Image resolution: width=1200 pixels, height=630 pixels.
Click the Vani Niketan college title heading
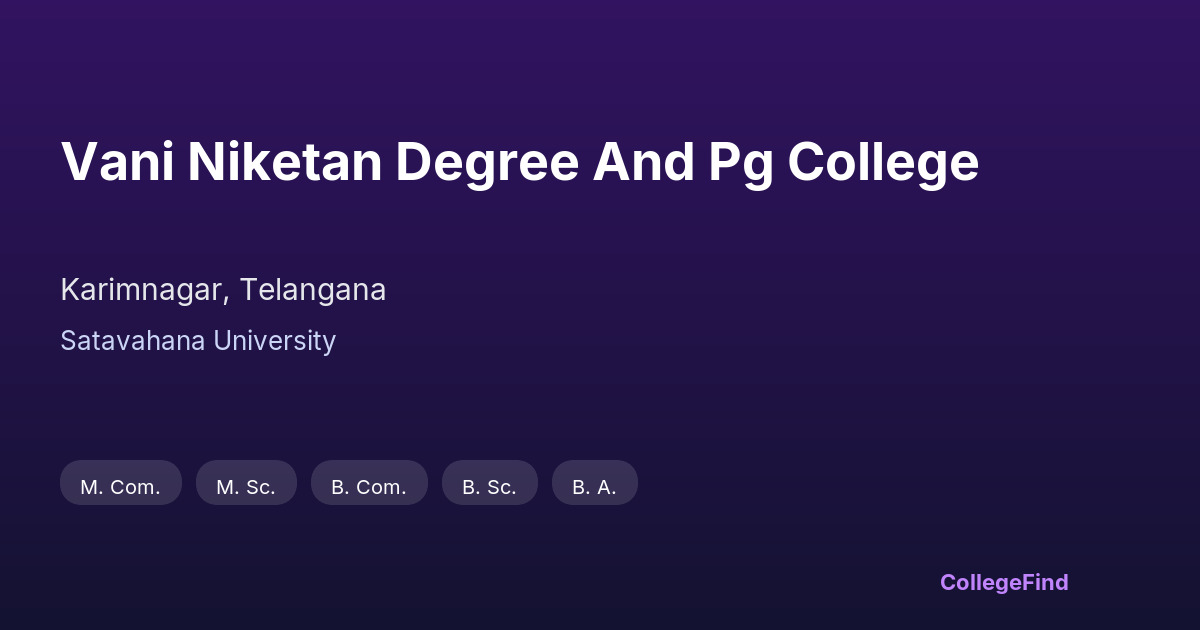coord(519,162)
